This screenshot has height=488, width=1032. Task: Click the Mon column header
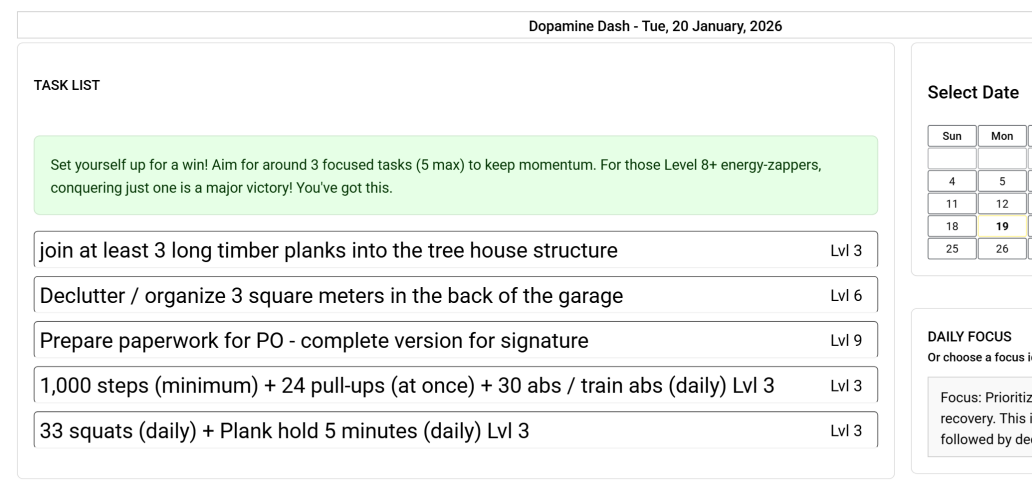point(1002,135)
